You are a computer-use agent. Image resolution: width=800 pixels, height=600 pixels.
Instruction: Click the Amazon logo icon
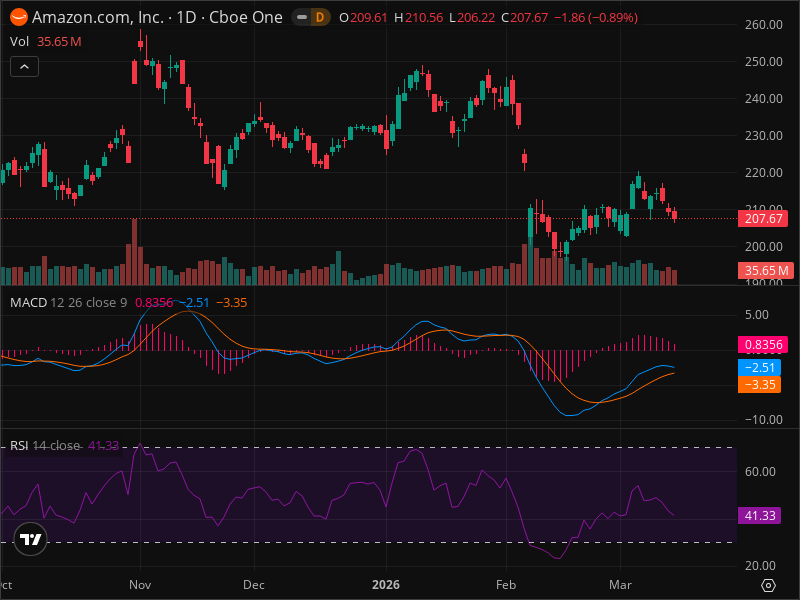coord(19,17)
